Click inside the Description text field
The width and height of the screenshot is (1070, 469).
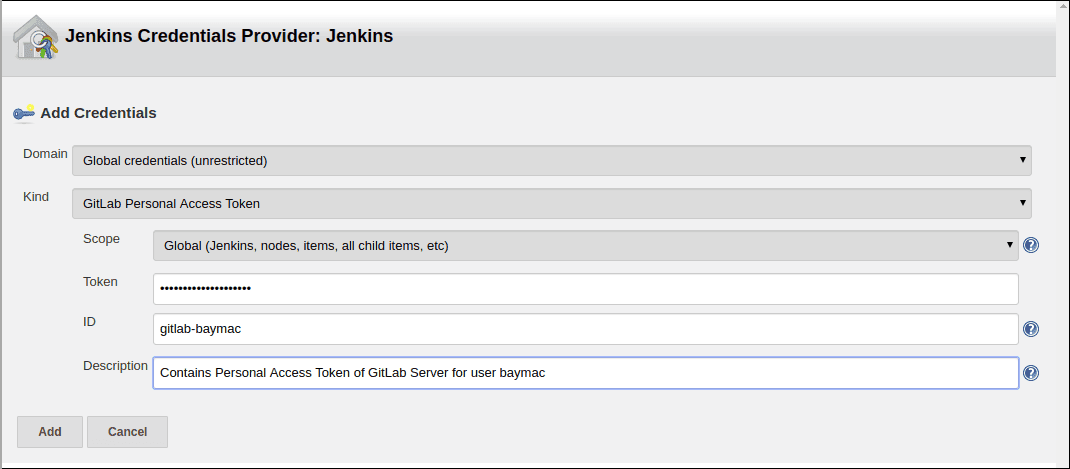[x=585, y=373]
